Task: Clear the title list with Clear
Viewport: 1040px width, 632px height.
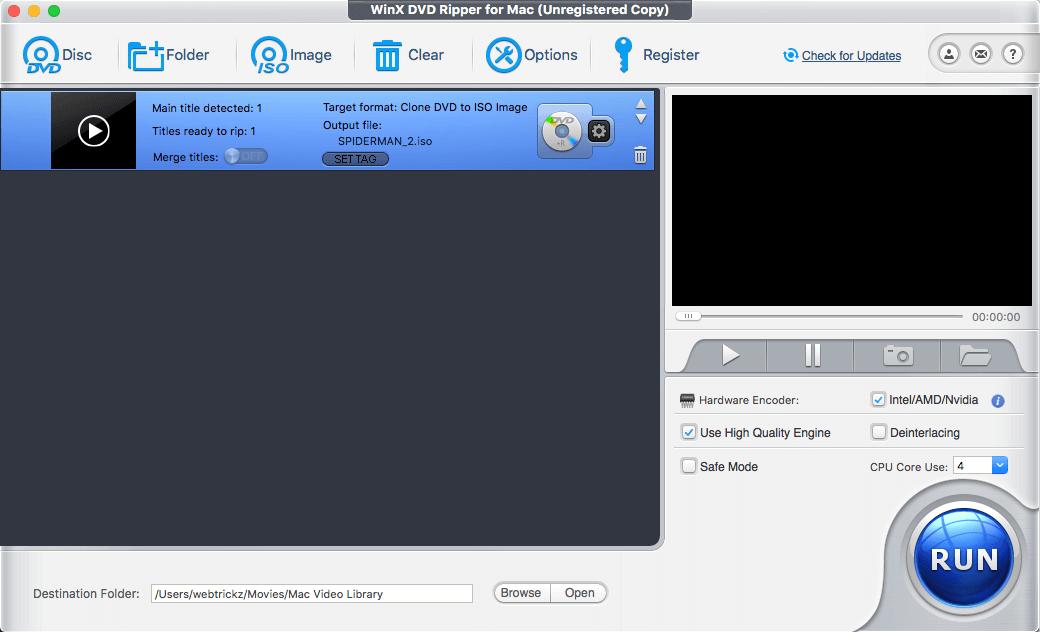Action: tap(408, 55)
